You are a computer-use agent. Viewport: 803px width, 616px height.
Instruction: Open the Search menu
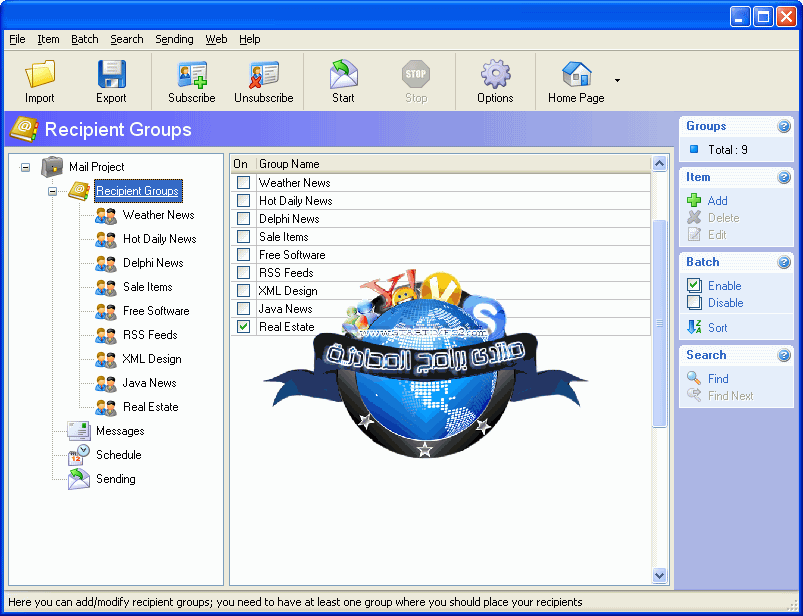coord(126,39)
